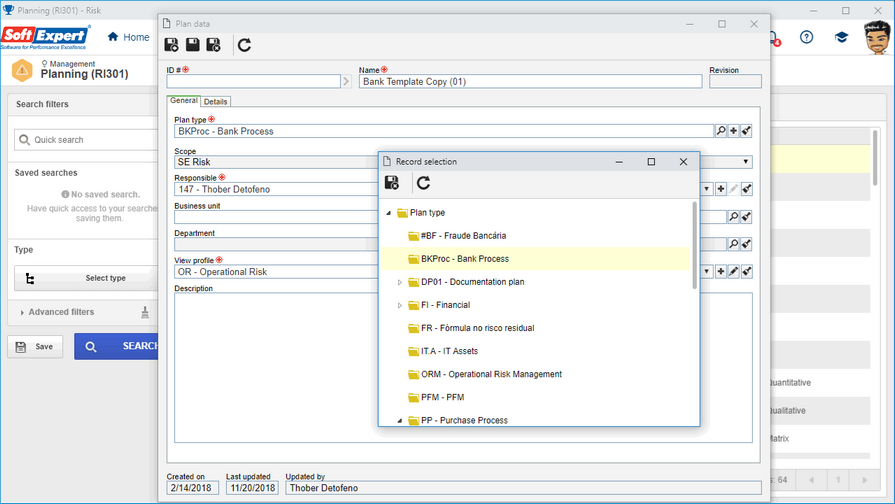Collapse the PP - Purchase Process node

click(x=400, y=421)
